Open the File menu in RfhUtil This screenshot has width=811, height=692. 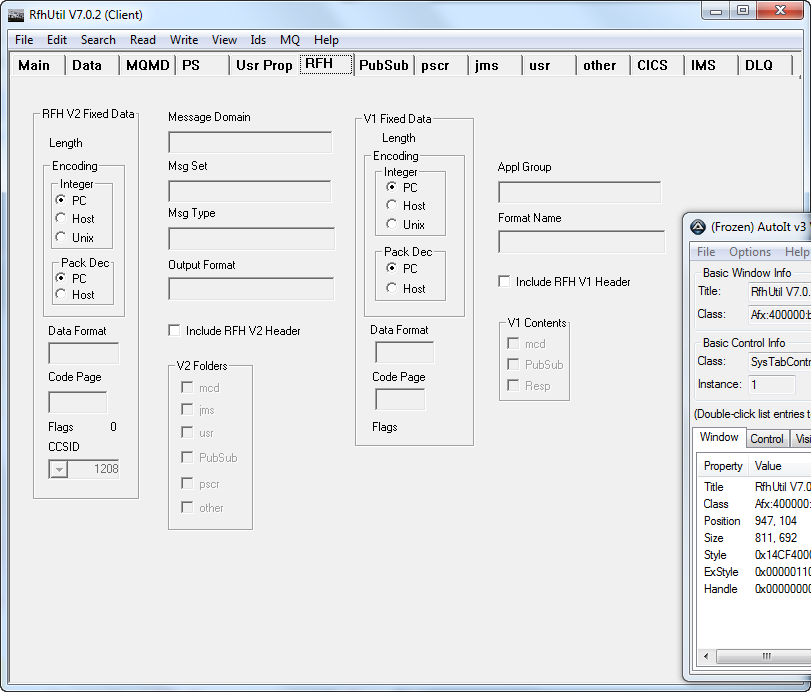point(24,40)
